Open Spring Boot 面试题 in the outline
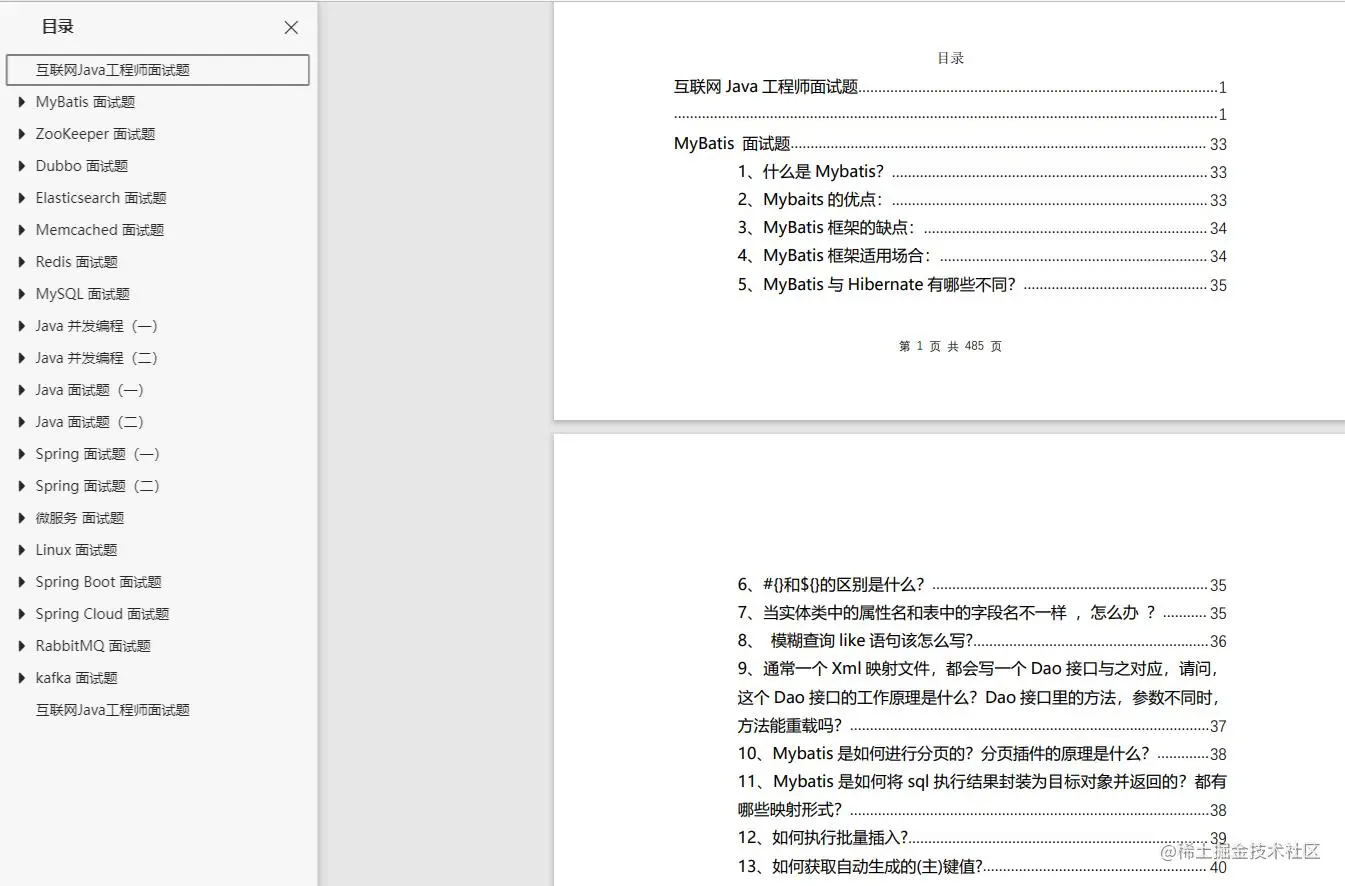Image resolution: width=1345 pixels, height=886 pixels. [x=99, y=582]
